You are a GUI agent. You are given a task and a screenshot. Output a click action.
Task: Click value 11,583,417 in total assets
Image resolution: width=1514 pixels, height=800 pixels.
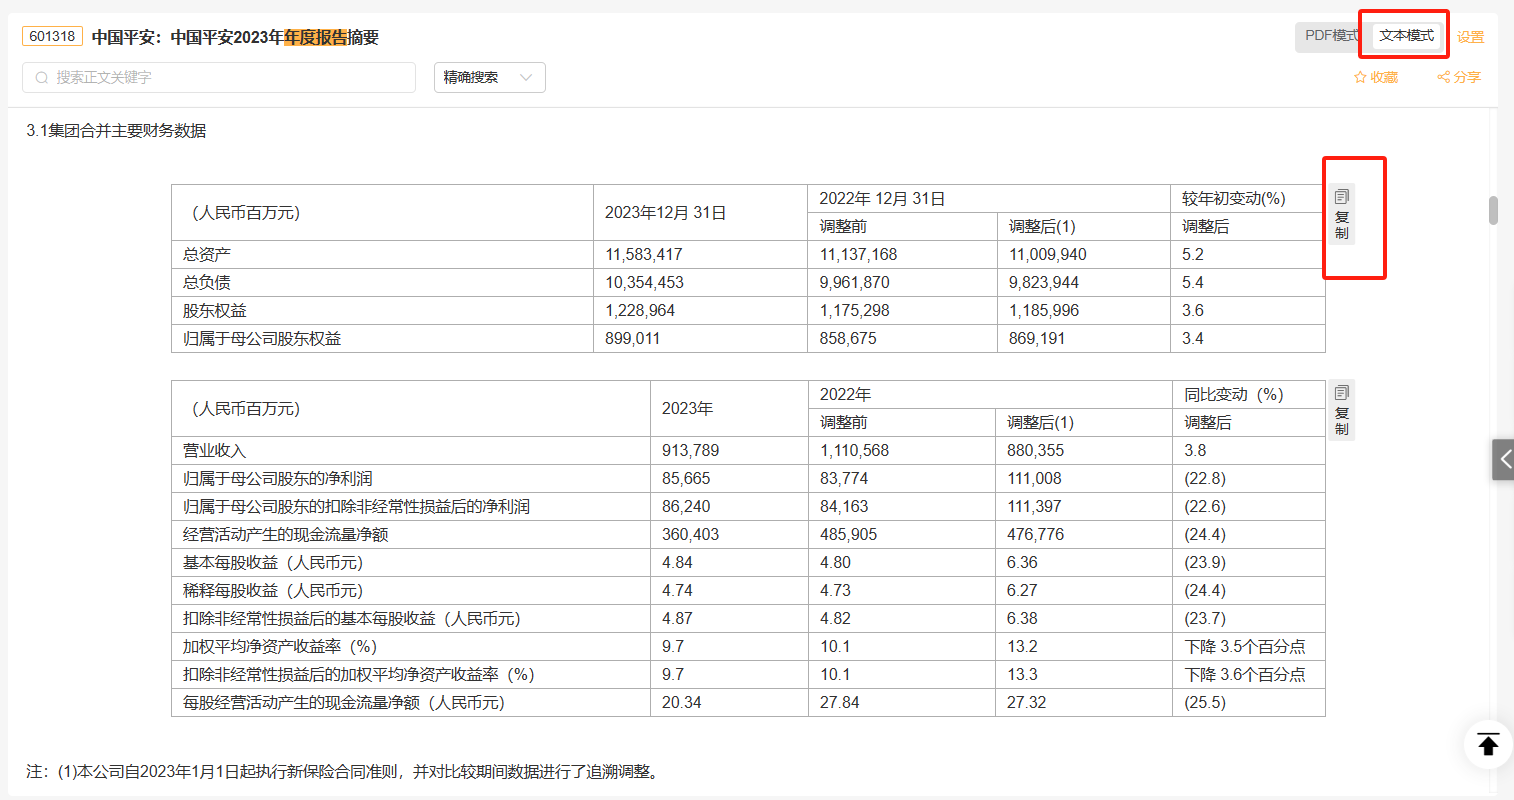click(x=644, y=254)
